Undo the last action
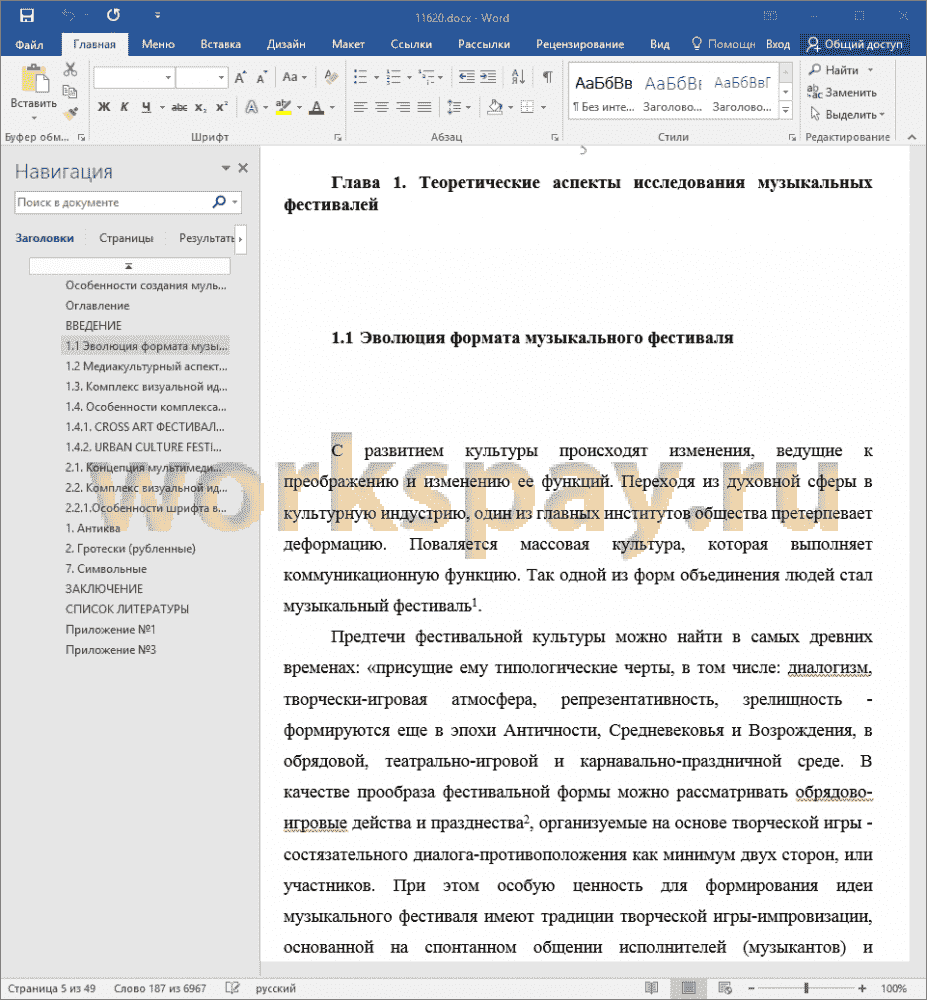 68,16
